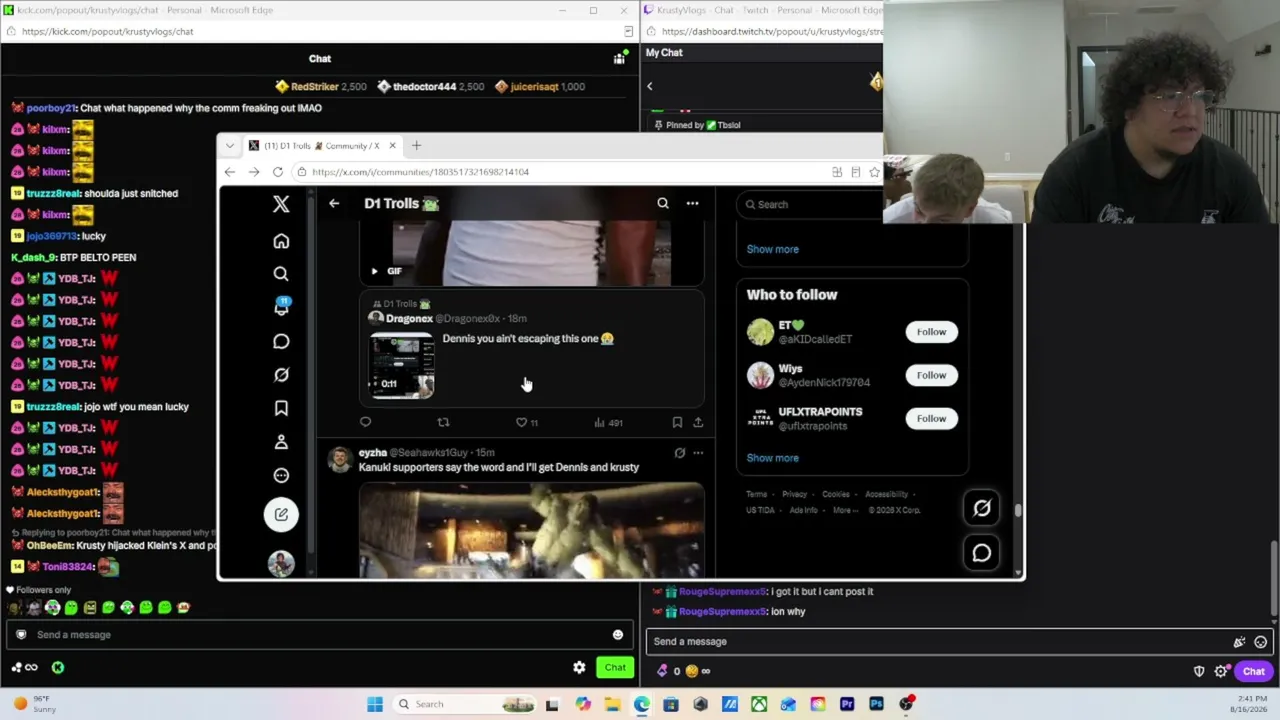
Task: Open Kick chat viewers list icon
Action: [620, 59]
